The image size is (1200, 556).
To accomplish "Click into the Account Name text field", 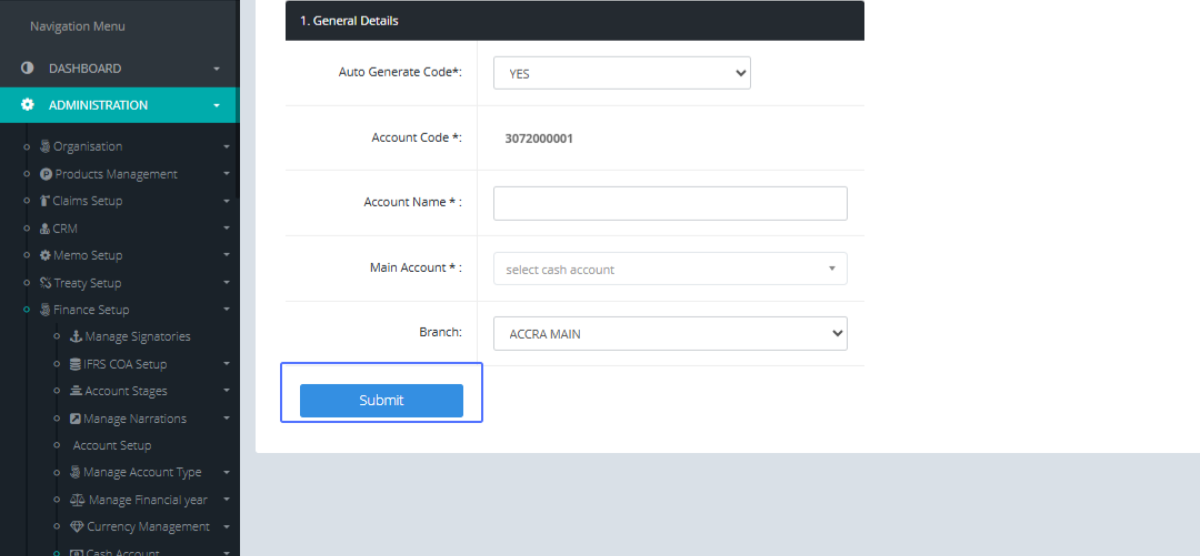I will (x=670, y=203).
